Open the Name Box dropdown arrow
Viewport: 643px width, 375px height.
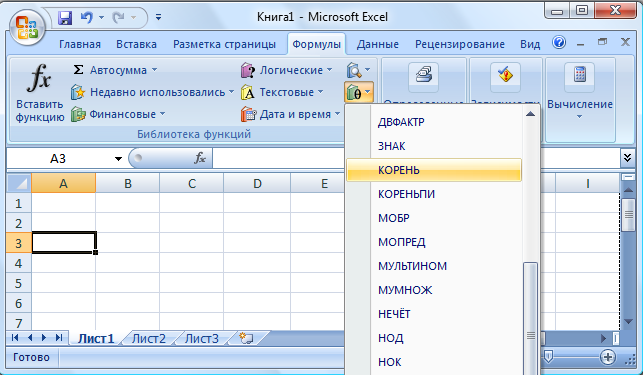[118, 159]
